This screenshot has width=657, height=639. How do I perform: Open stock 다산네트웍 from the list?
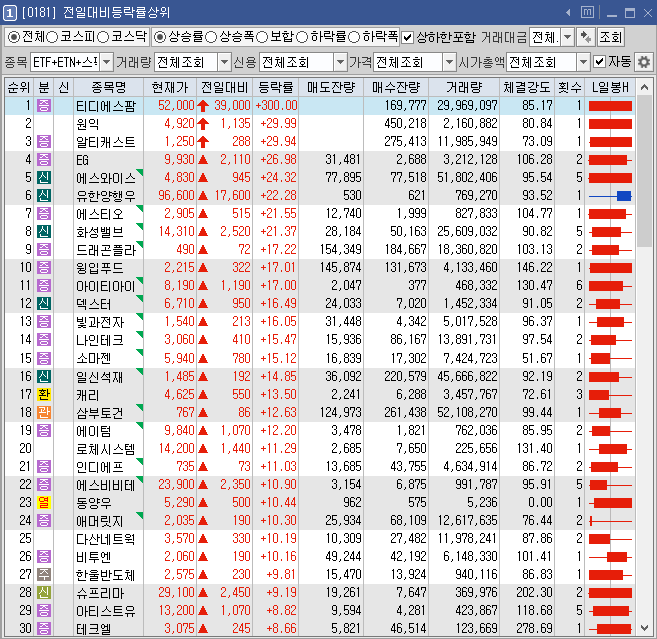[106, 539]
